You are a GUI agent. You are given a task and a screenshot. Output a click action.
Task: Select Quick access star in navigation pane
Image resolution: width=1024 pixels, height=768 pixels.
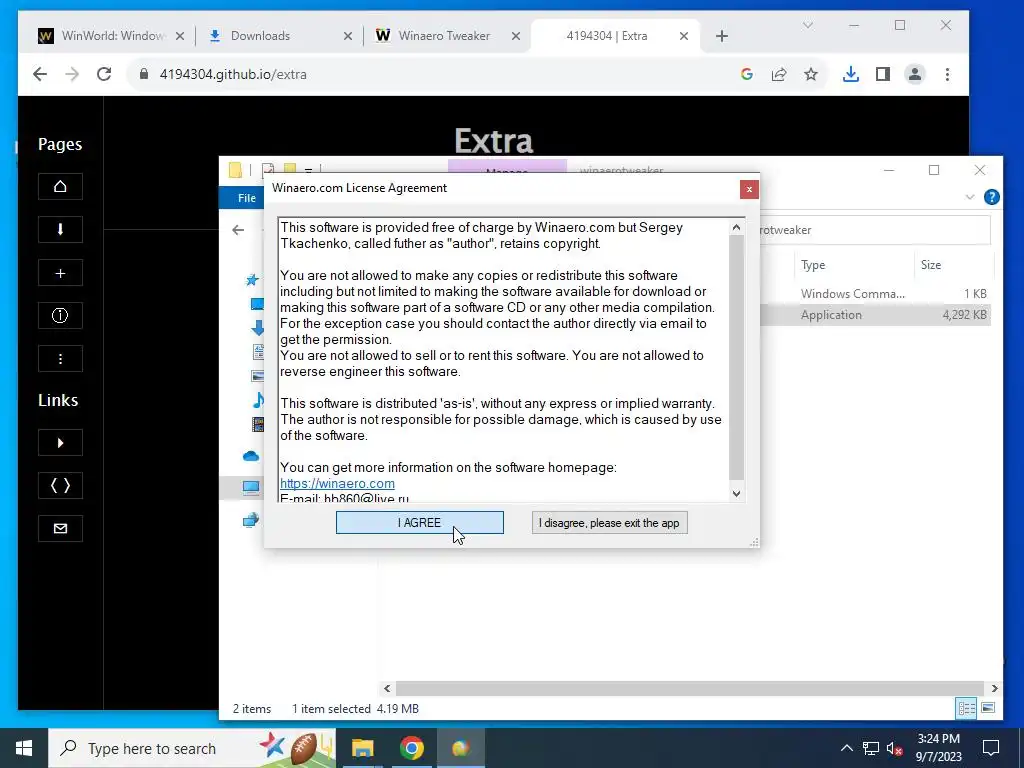point(252,280)
